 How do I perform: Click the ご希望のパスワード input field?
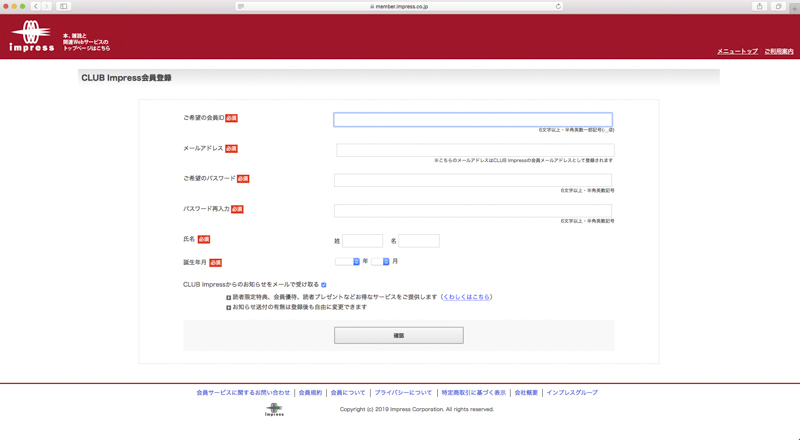pyautogui.click(x=473, y=180)
